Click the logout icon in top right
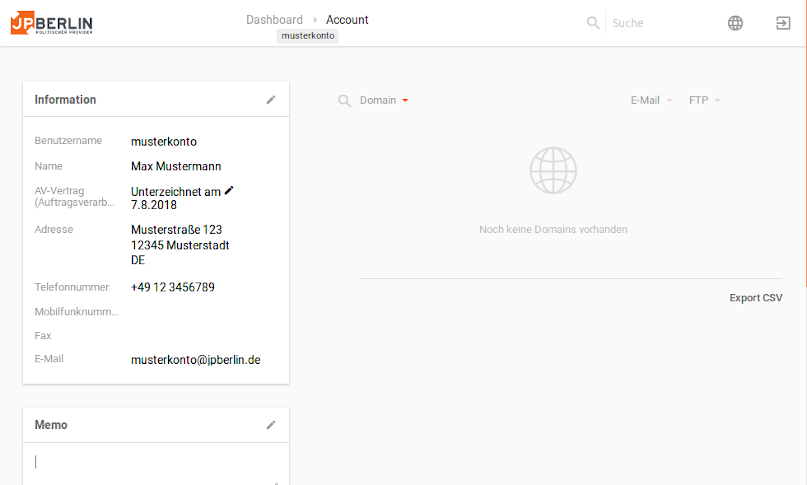Viewport: 807px width, 485px height. pos(783,23)
